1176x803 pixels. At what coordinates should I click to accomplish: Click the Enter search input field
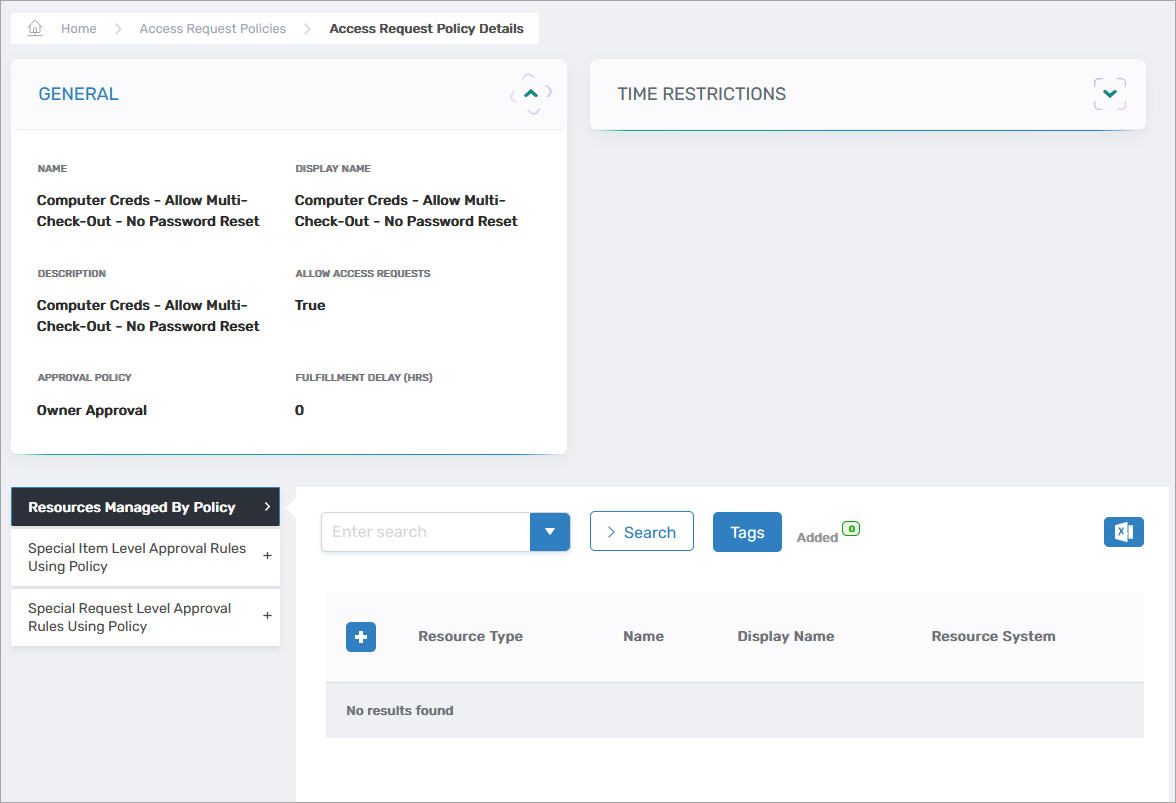[425, 532]
